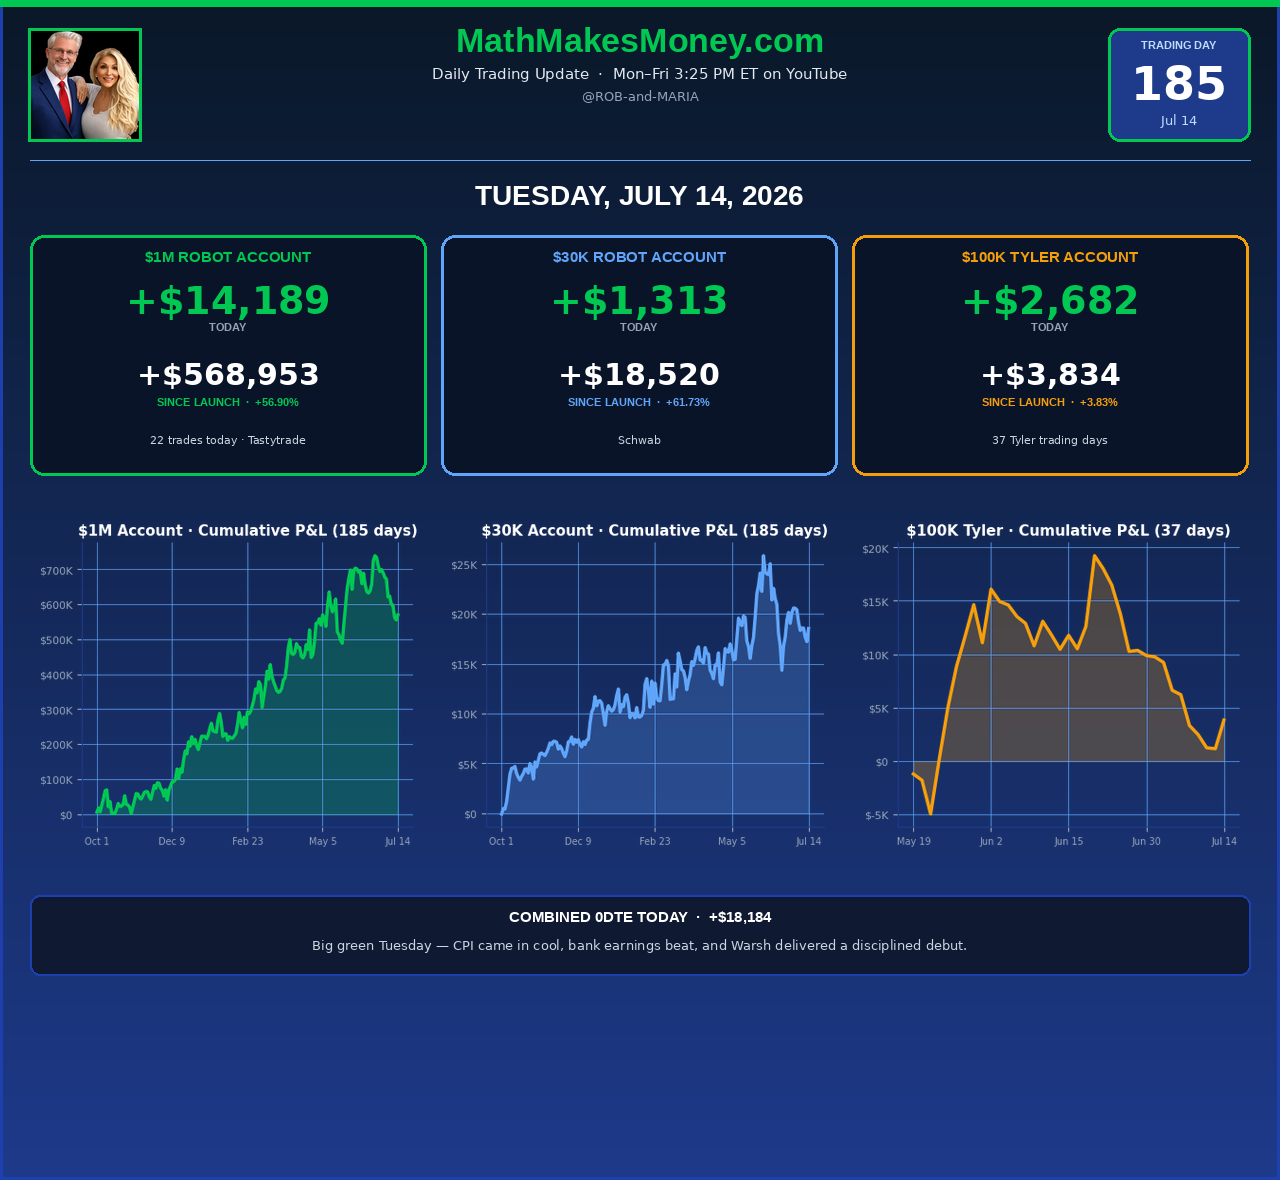Click the Jun 30 axis label on Tyler chart
Screen dimensions: 1280x1180
(x=1146, y=841)
